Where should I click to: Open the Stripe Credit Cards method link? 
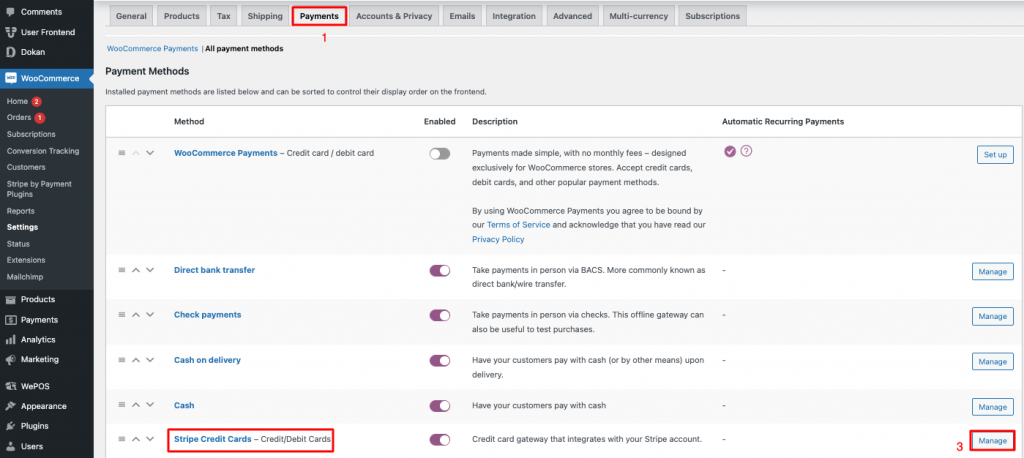(213, 440)
